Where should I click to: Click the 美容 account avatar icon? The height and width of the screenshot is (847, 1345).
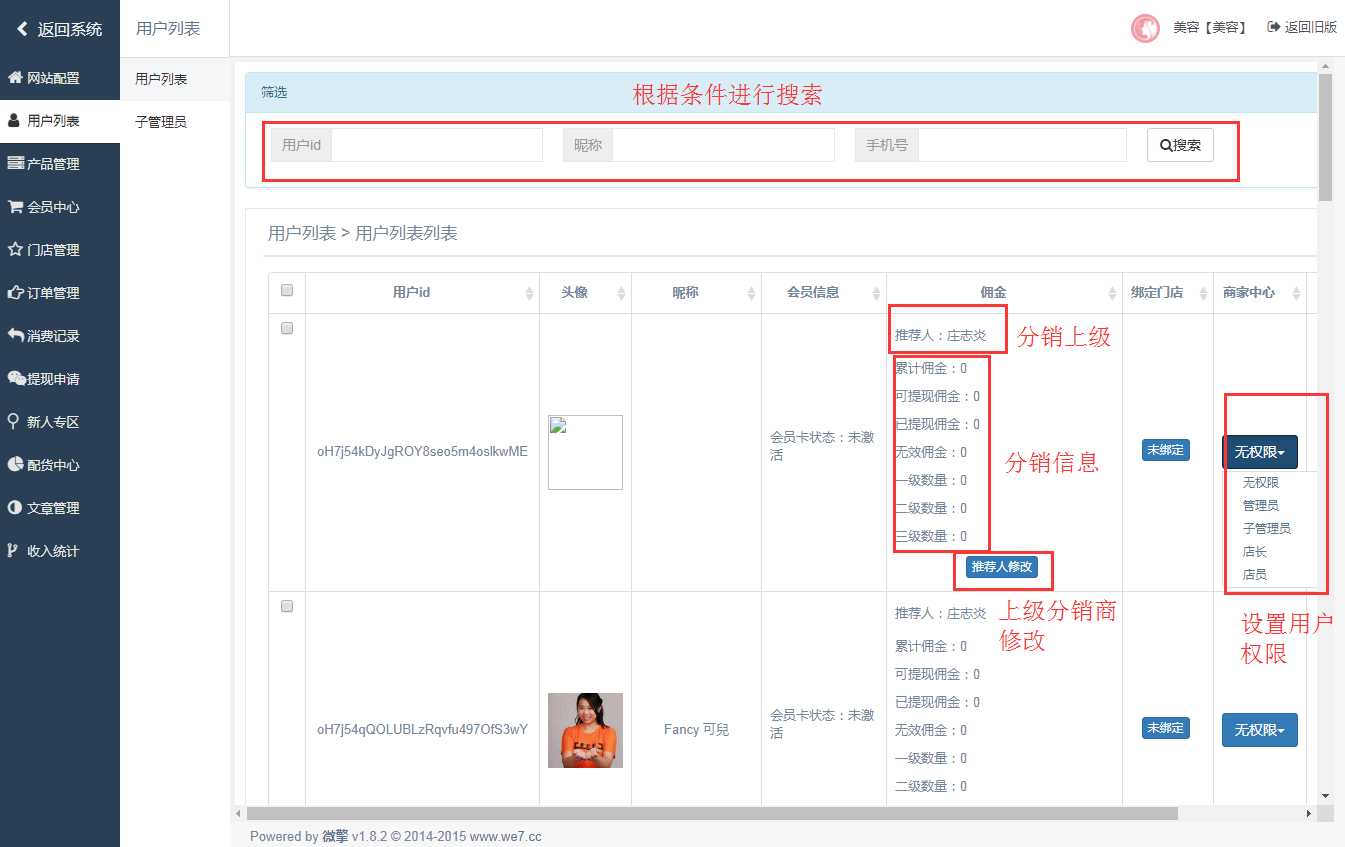pyautogui.click(x=1145, y=28)
